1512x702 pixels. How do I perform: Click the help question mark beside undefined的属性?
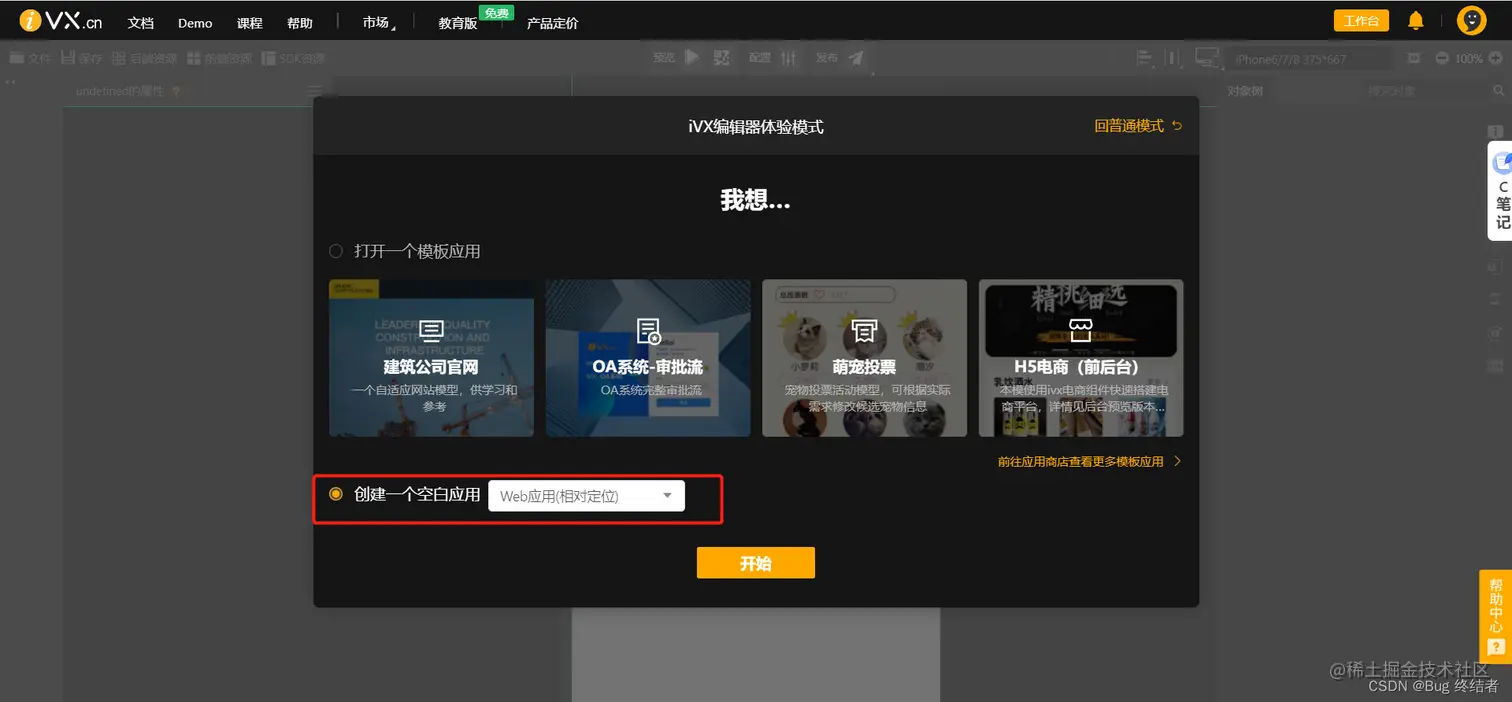pyautogui.click(x=177, y=91)
